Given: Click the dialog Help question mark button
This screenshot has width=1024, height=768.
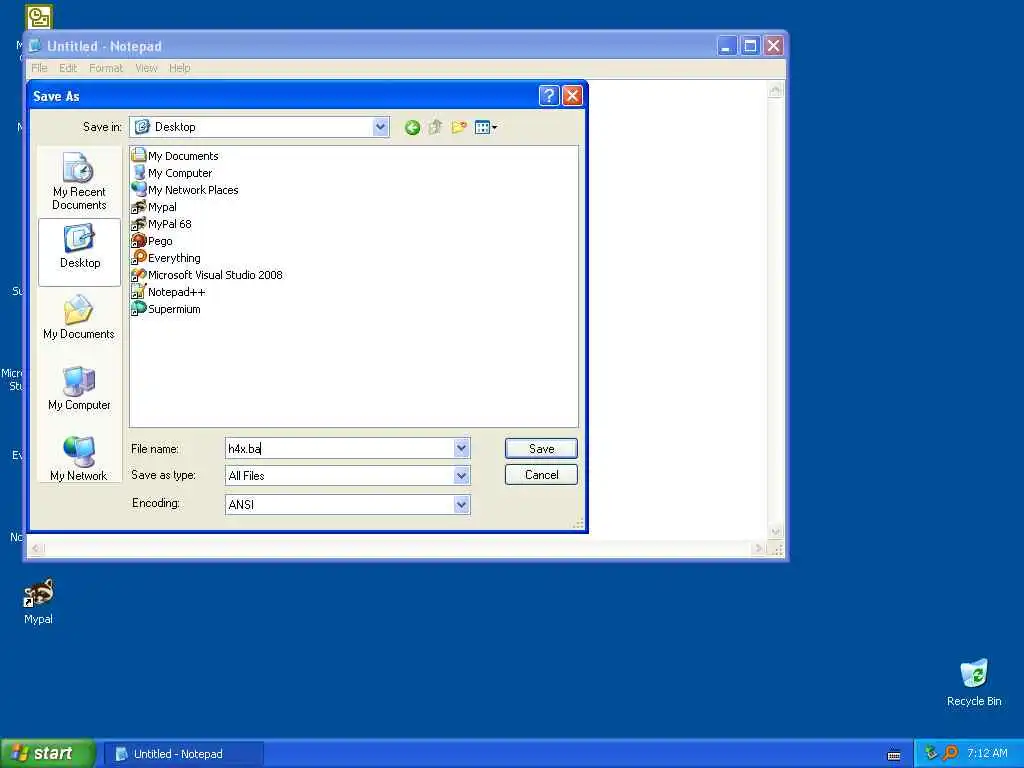Looking at the screenshot, I should (x=549, y=96).
